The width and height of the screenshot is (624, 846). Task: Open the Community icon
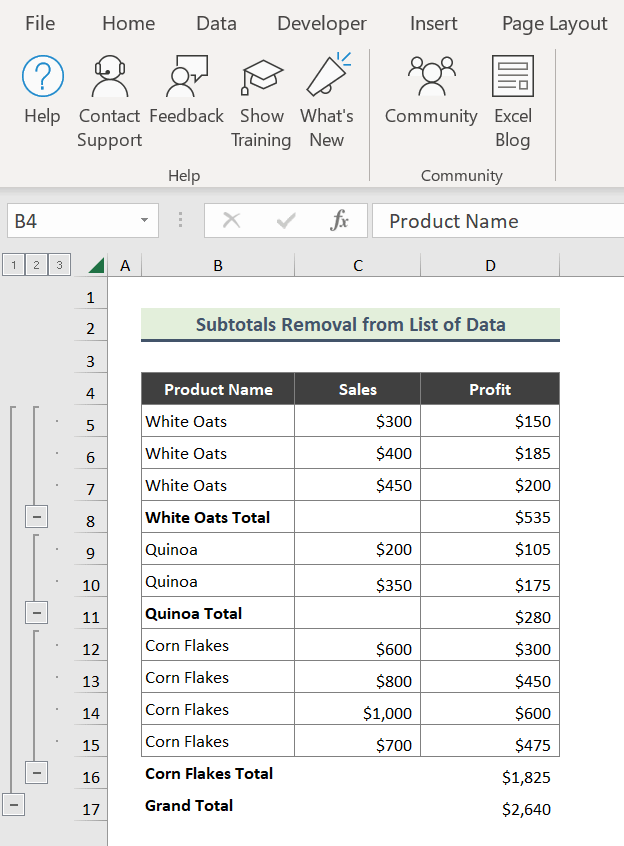click(431, 77)
